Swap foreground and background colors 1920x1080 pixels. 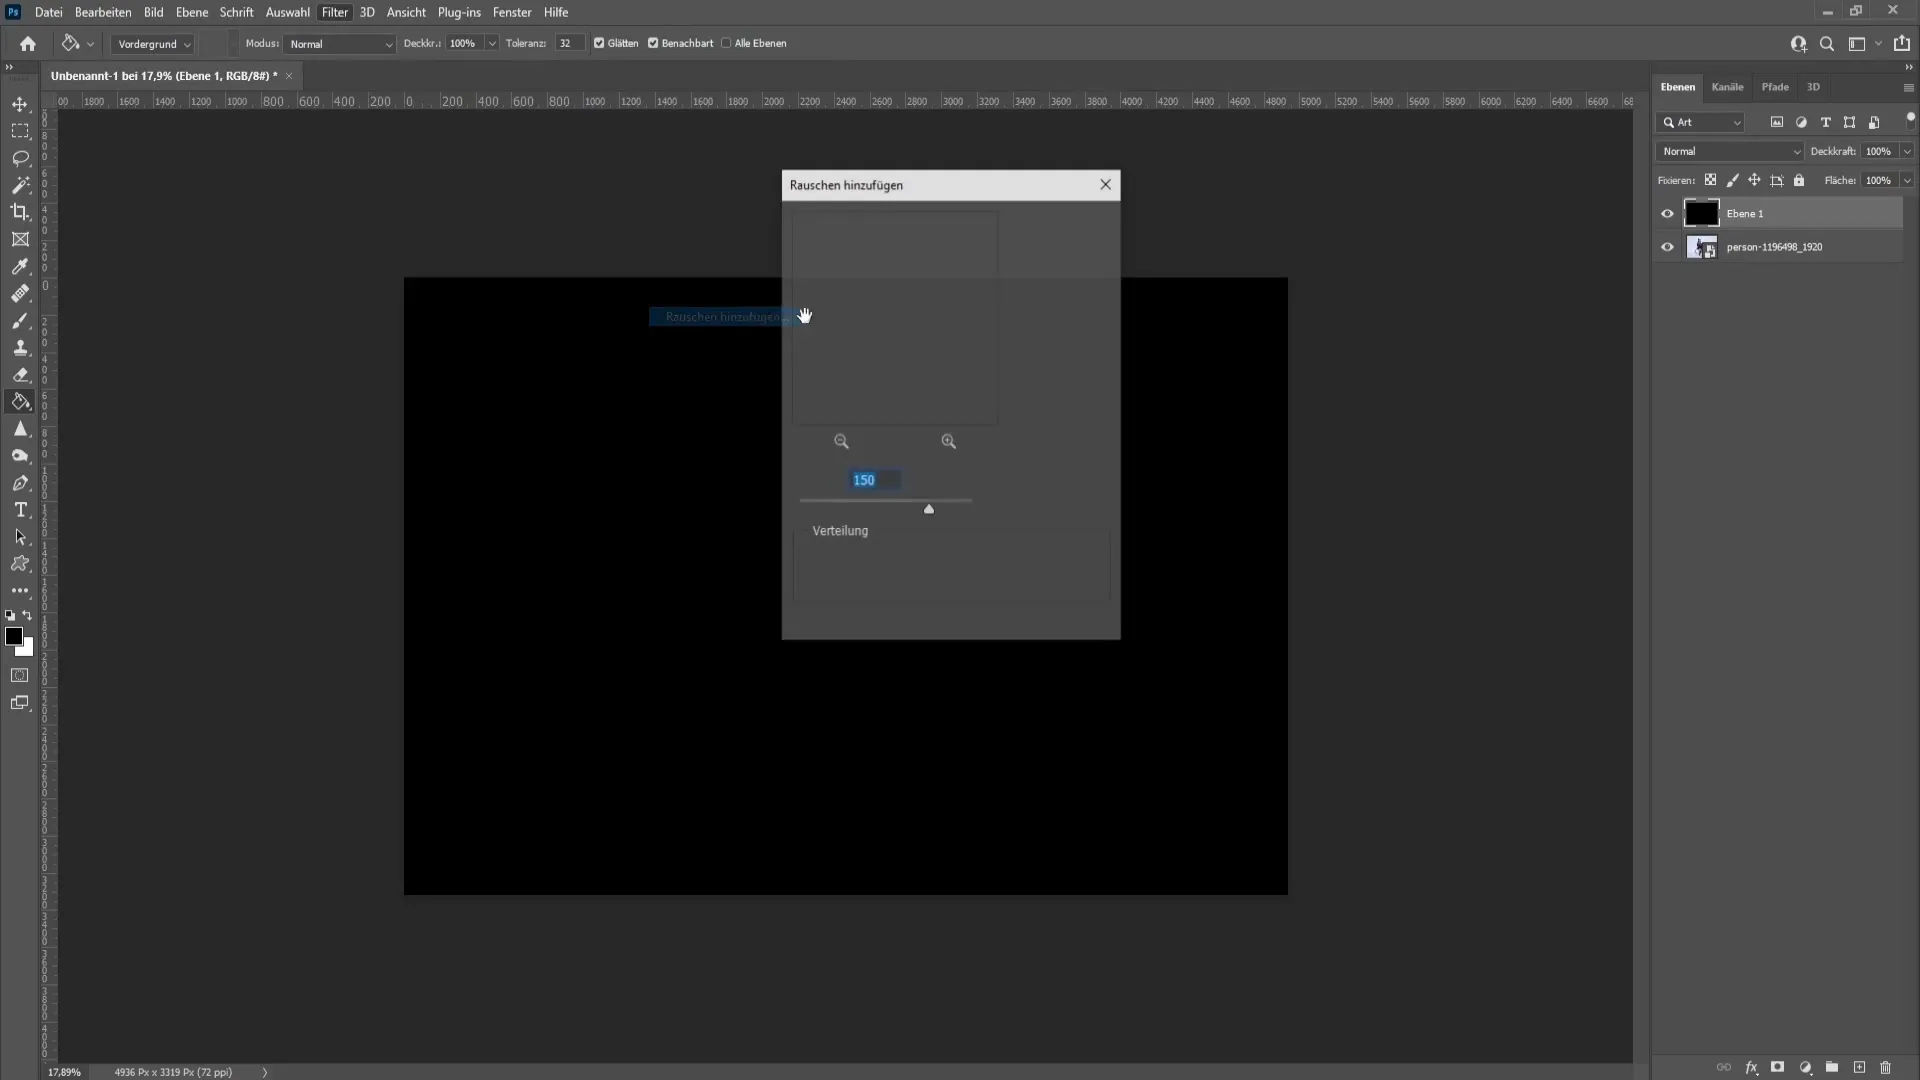point(27,616)
